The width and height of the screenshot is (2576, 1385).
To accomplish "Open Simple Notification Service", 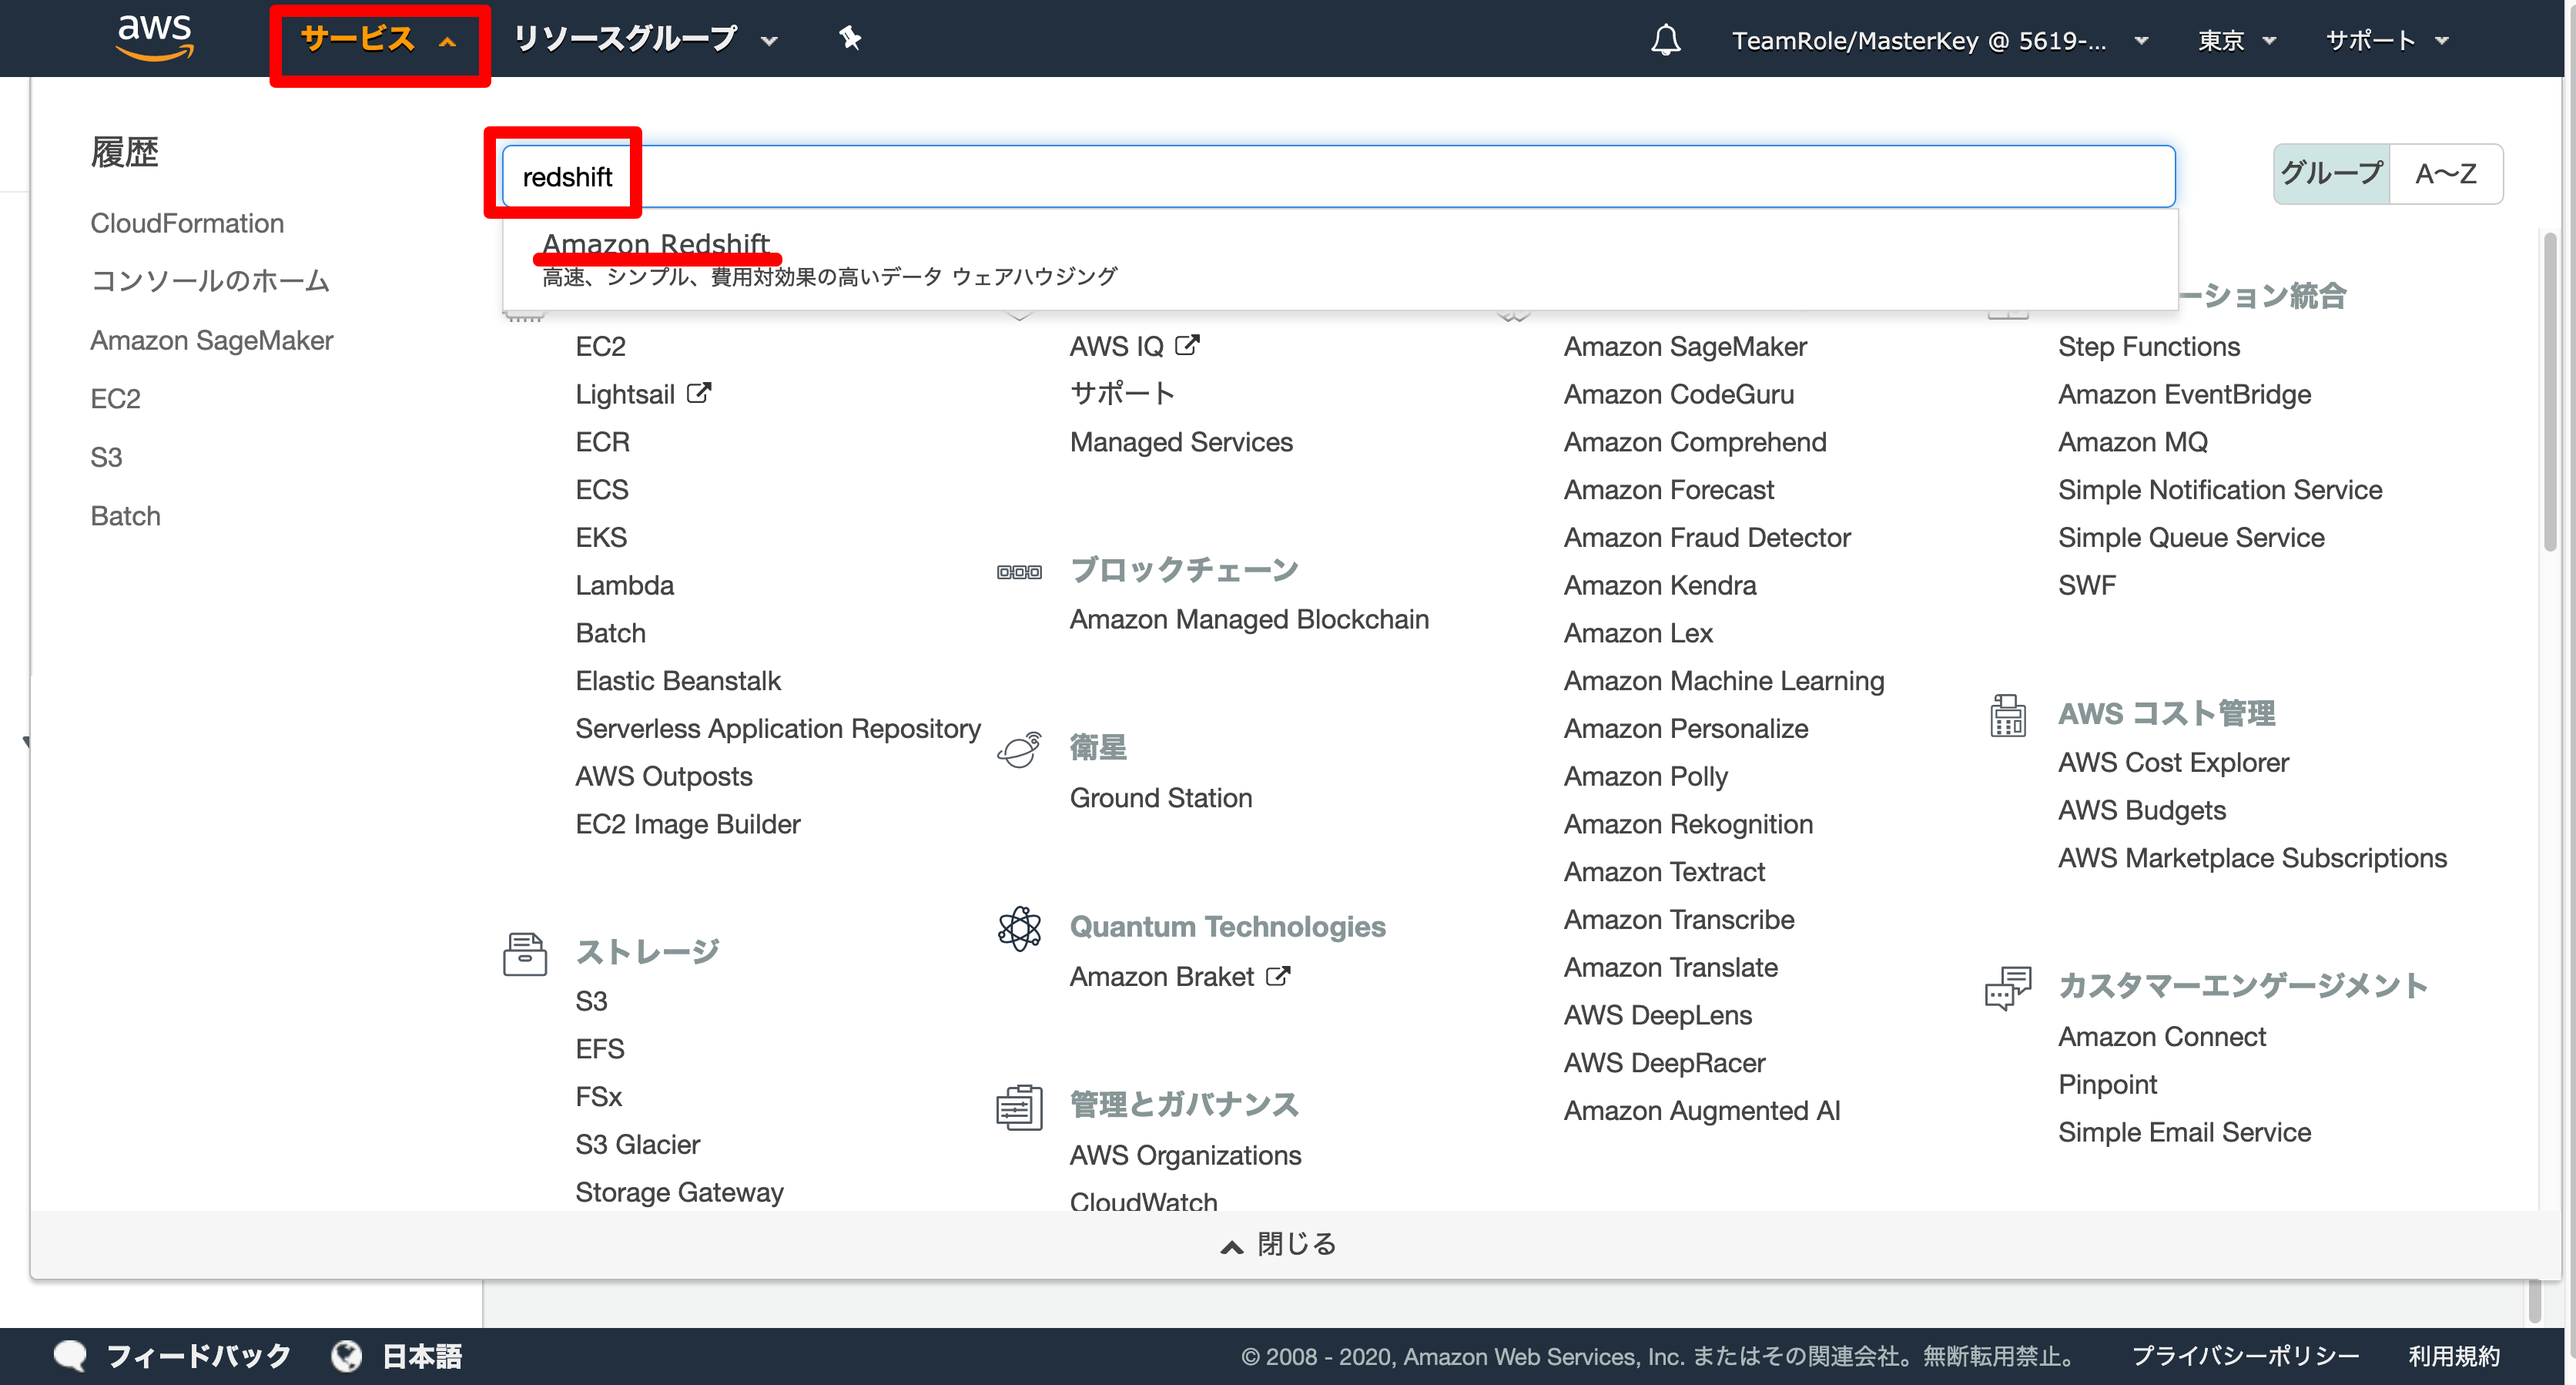I will pos(2219,490).
